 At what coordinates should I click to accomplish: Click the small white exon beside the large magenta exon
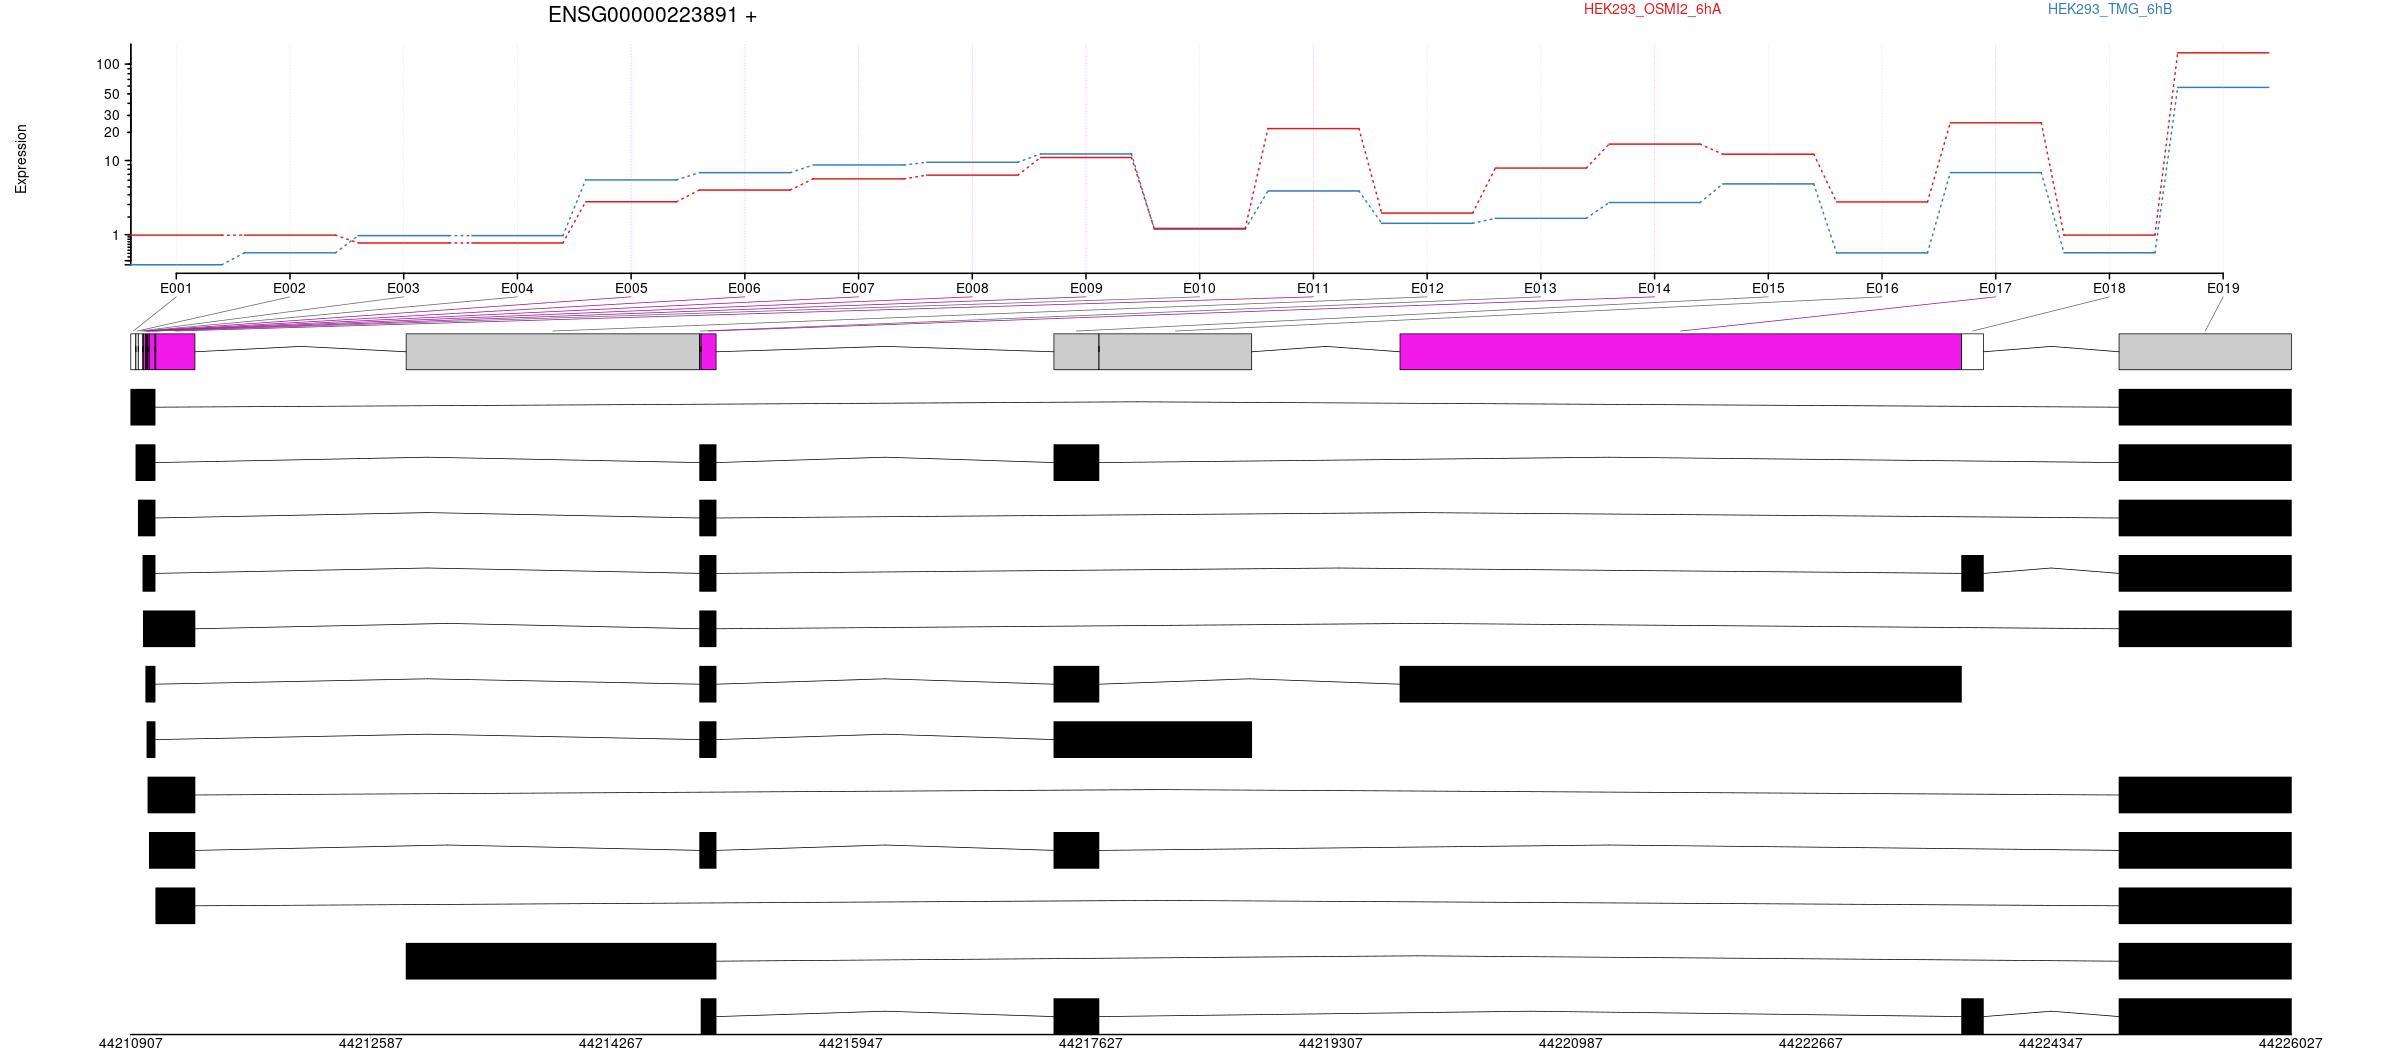[x=1972, y=352]
